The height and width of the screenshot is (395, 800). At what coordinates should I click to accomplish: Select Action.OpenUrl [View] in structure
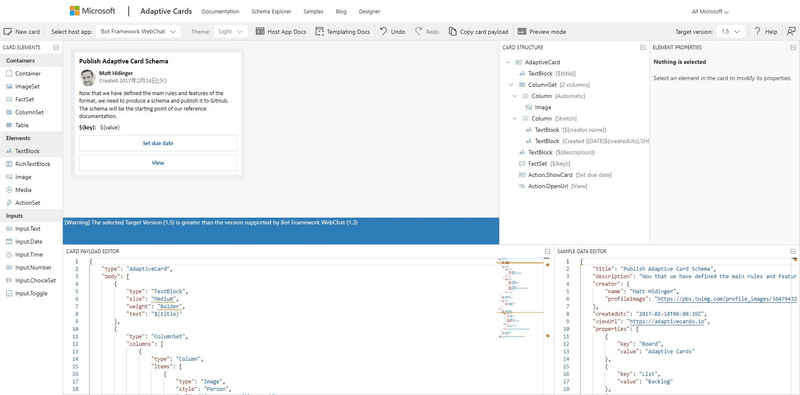click(553, 186)
